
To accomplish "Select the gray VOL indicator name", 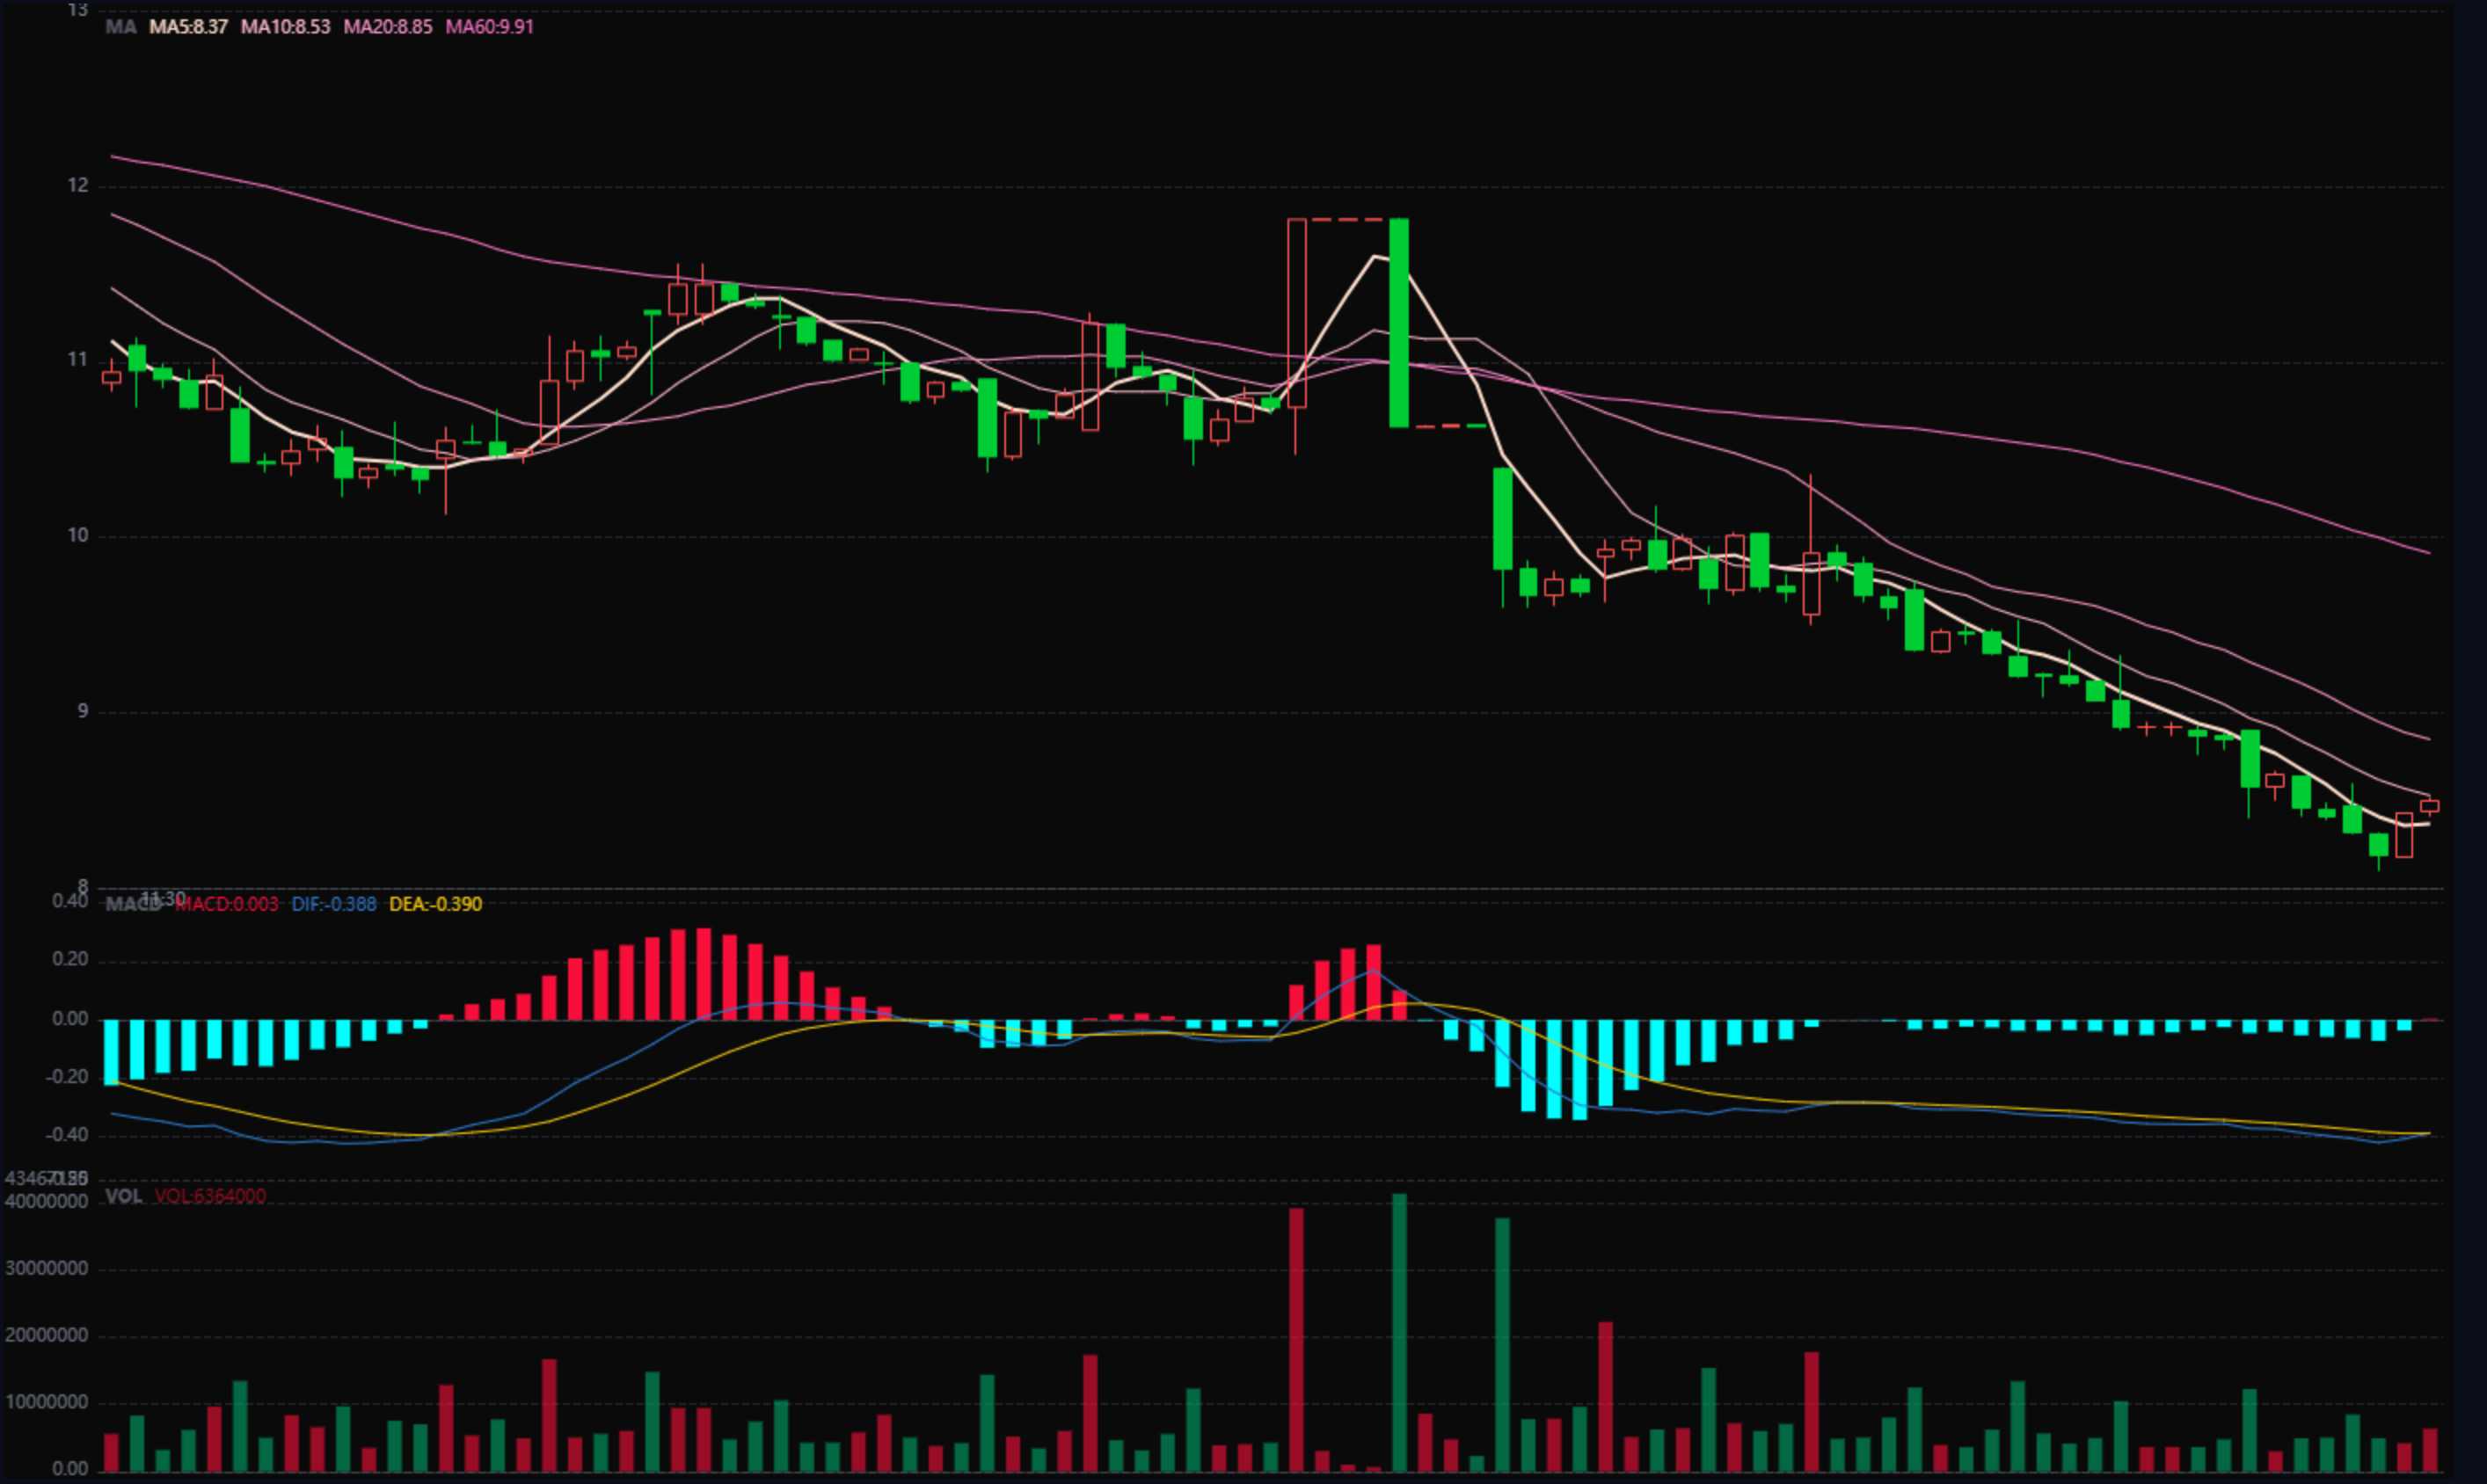I will [x=124, y=1196].
